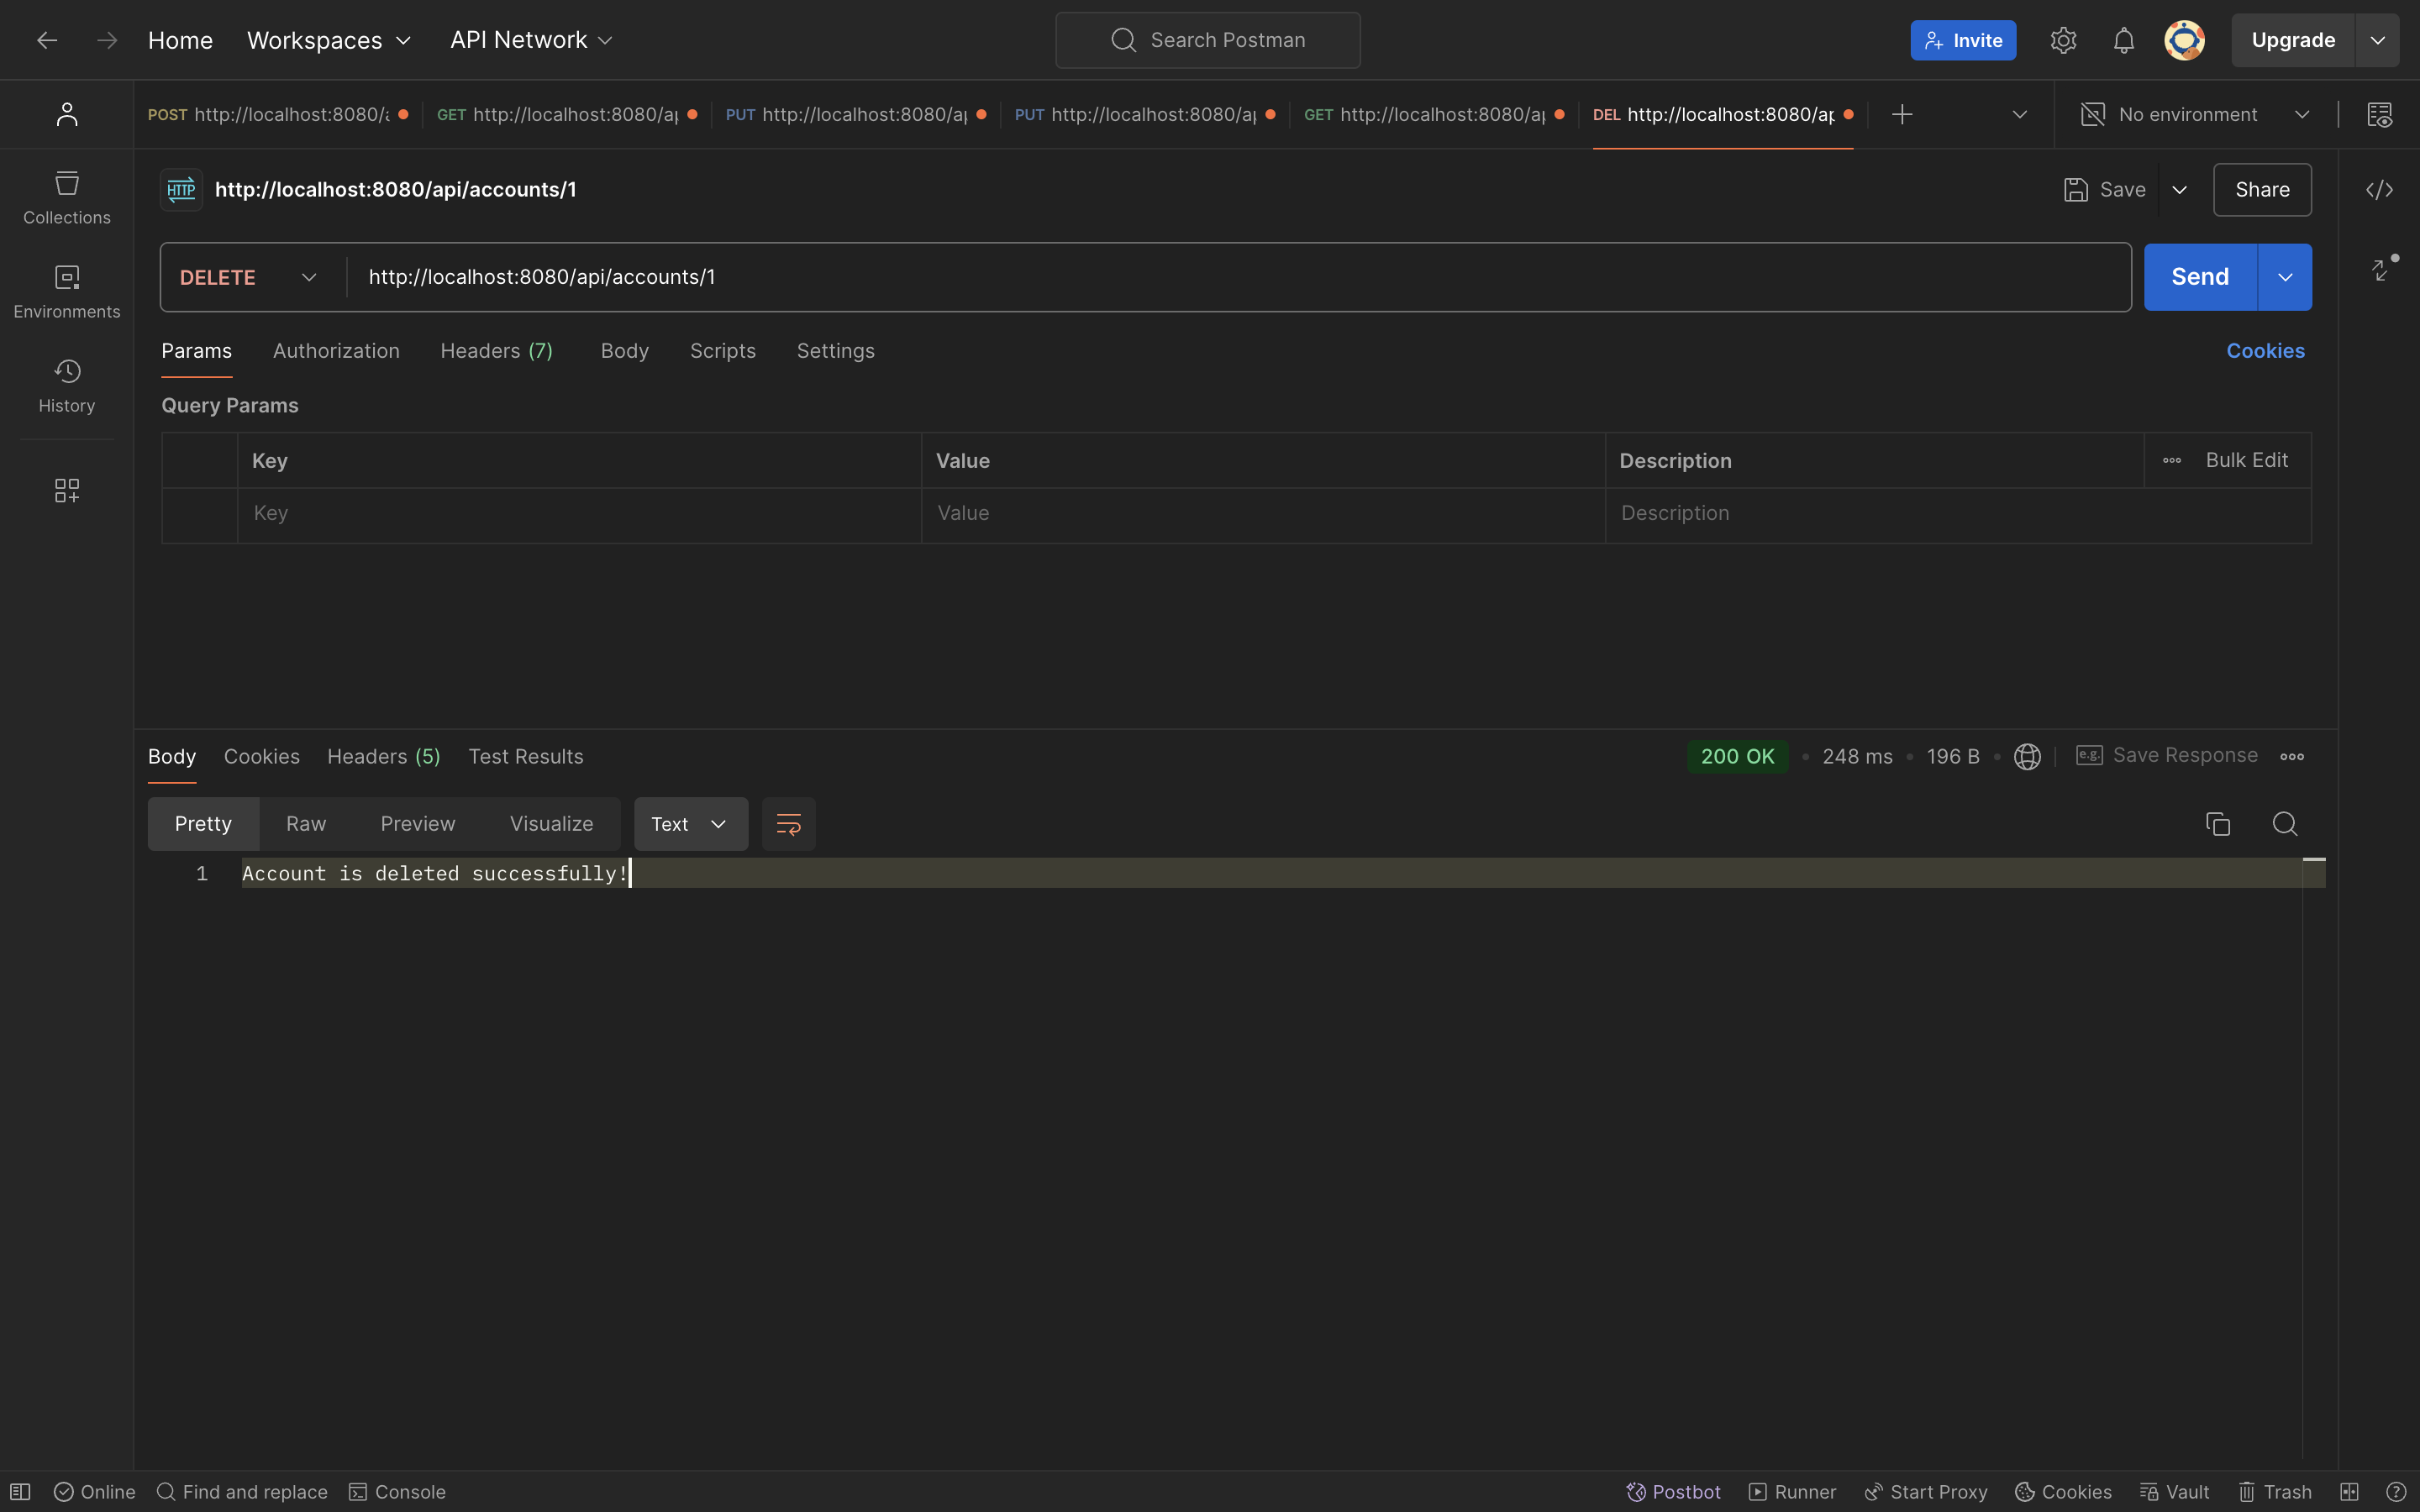Toggle the sidebar panel in status bar
Screen dimensions: 2420x1512
(x=20, y=1491)
